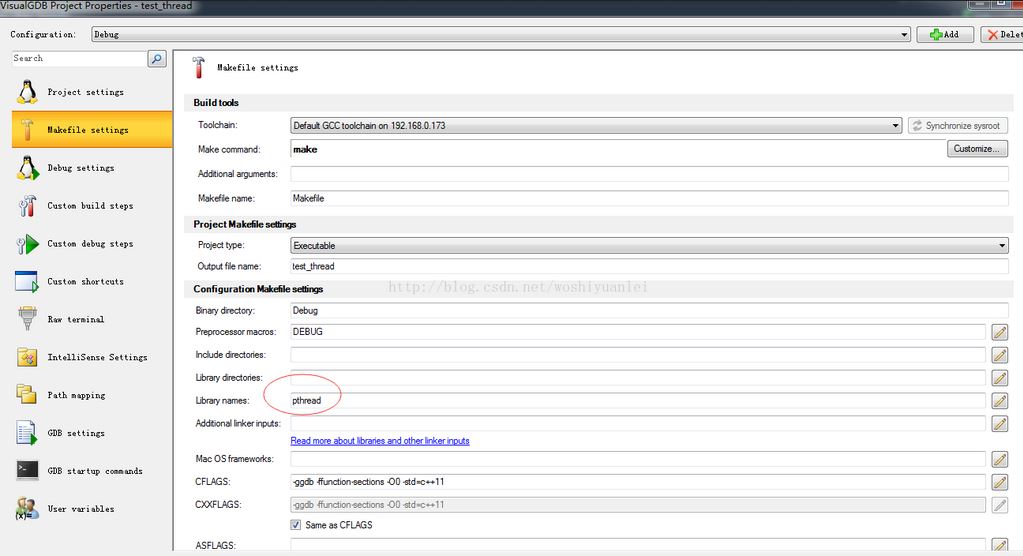This screenshot has height=556, width=1023.
Task: Click edit pencil icon for Library directories
Action: [999, 378]
